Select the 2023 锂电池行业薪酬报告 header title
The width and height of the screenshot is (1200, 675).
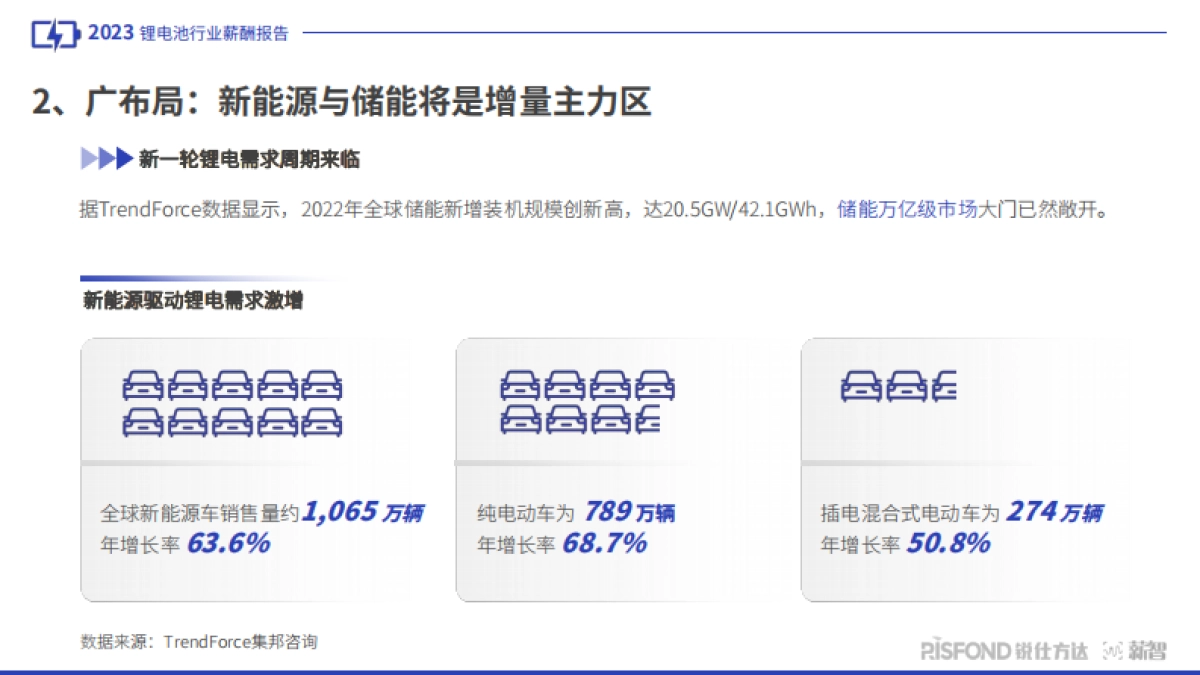[190, 31]
